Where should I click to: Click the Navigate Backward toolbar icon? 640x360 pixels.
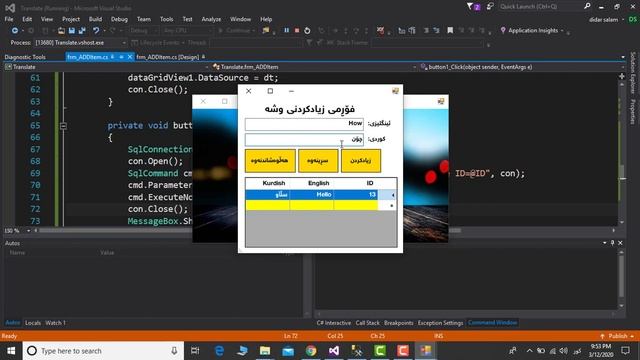(15, 31)
